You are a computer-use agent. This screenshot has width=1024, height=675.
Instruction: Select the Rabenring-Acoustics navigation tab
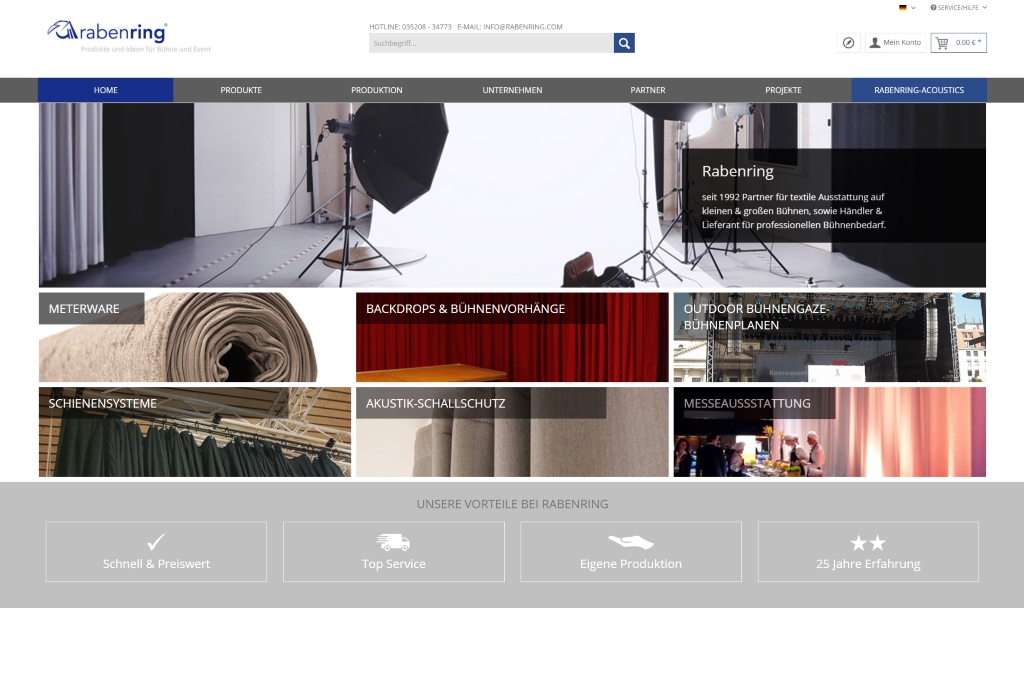tap(918, 90)
